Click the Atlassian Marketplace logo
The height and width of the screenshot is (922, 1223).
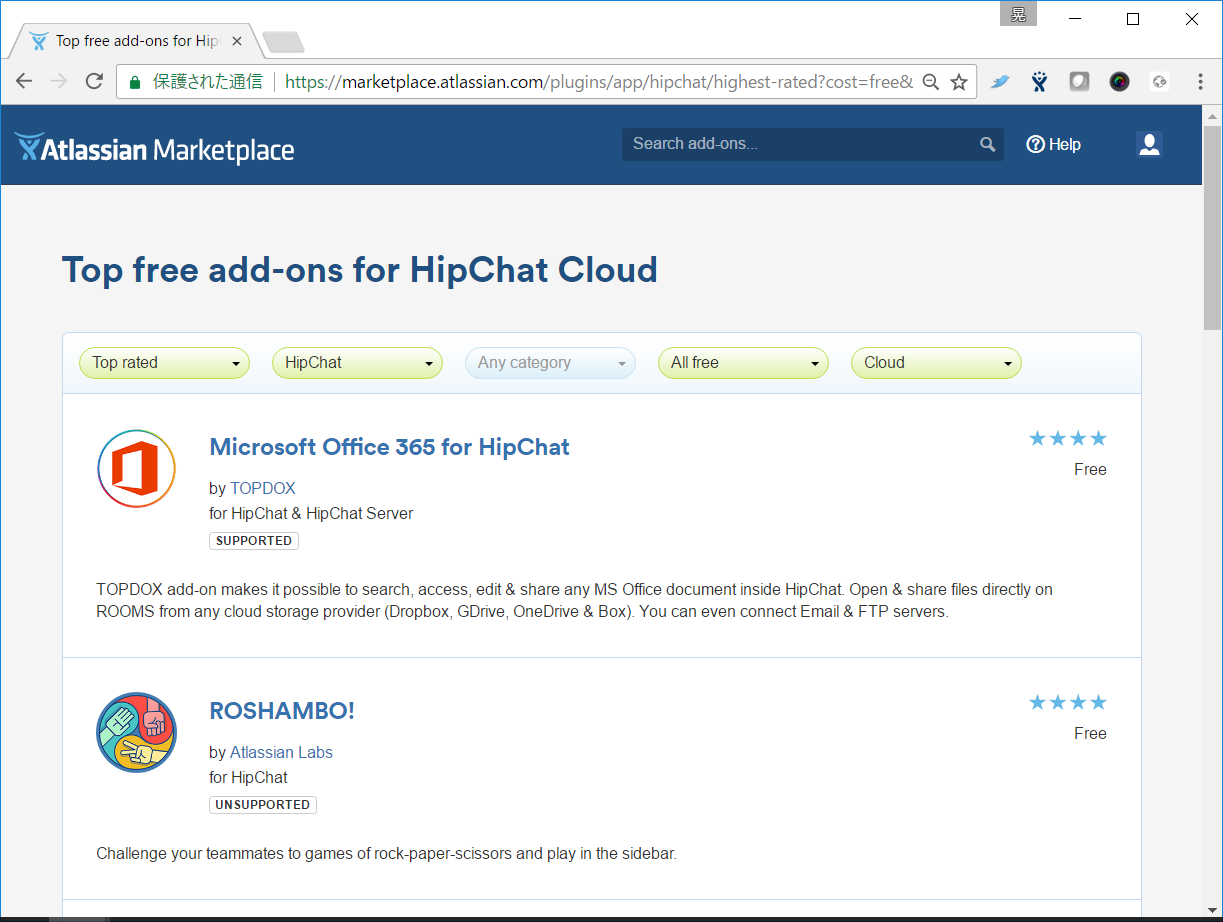pyautogui.click(x=154, y=148)
